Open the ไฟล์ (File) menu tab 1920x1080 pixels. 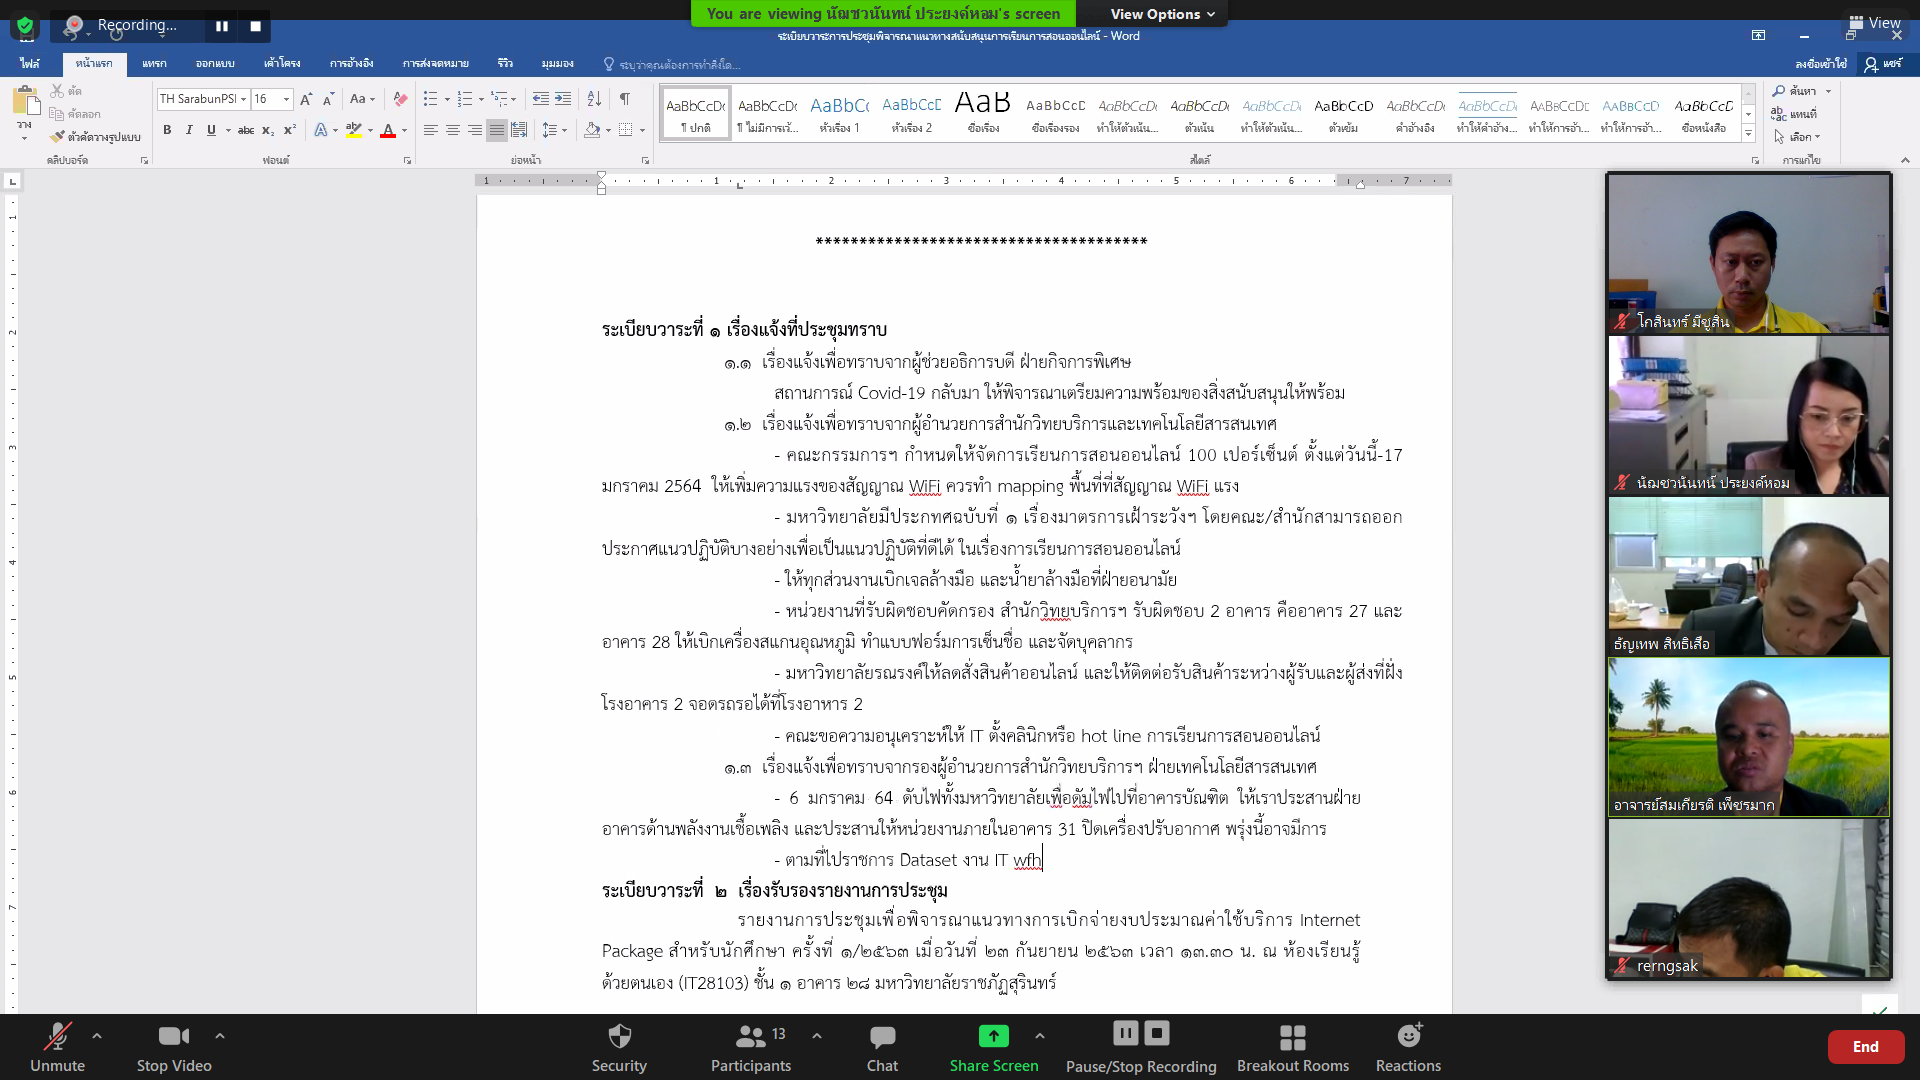tap(30, 63)
